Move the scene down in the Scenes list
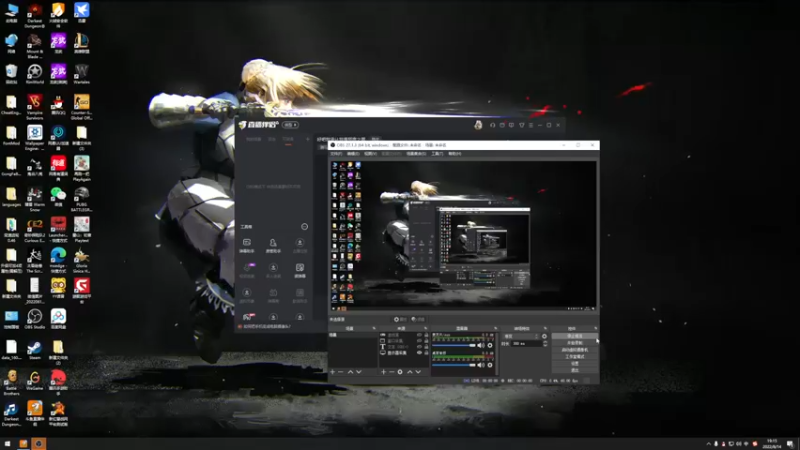 click(359, 372)
